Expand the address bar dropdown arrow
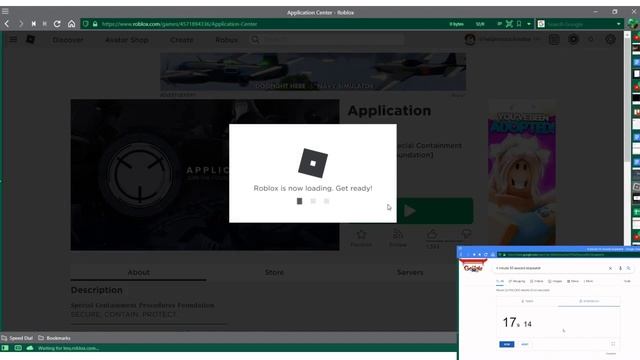The height and width of the screenshot is (360, 640). point(529,24)
